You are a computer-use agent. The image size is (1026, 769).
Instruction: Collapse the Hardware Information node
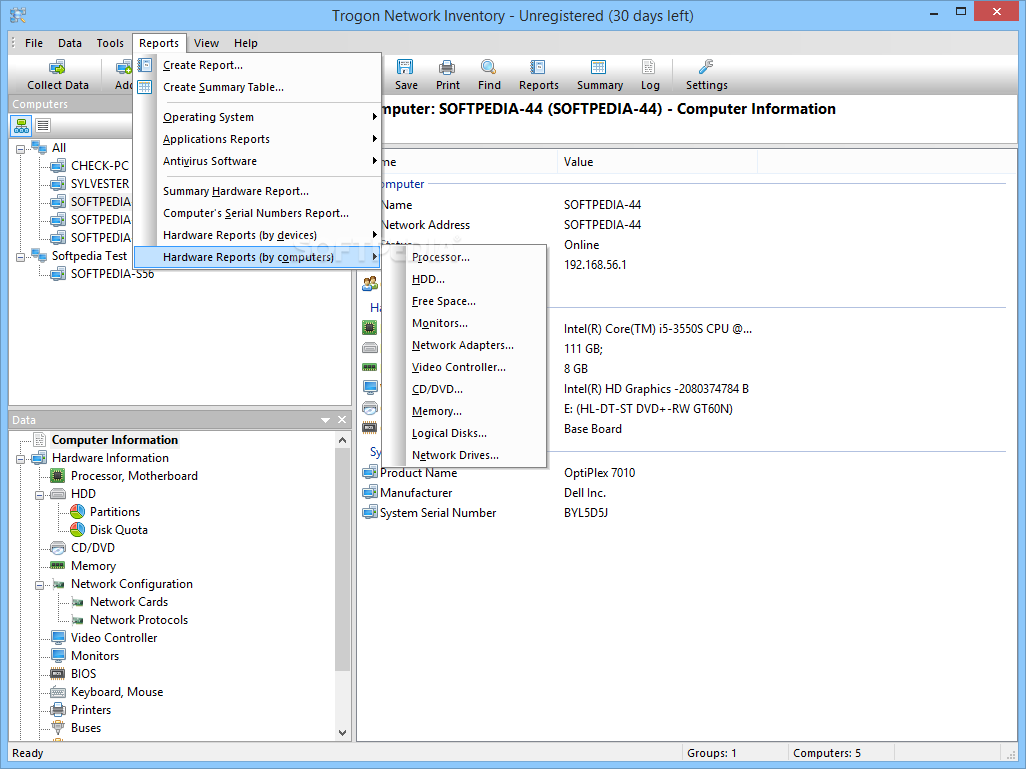click(20, 459)
